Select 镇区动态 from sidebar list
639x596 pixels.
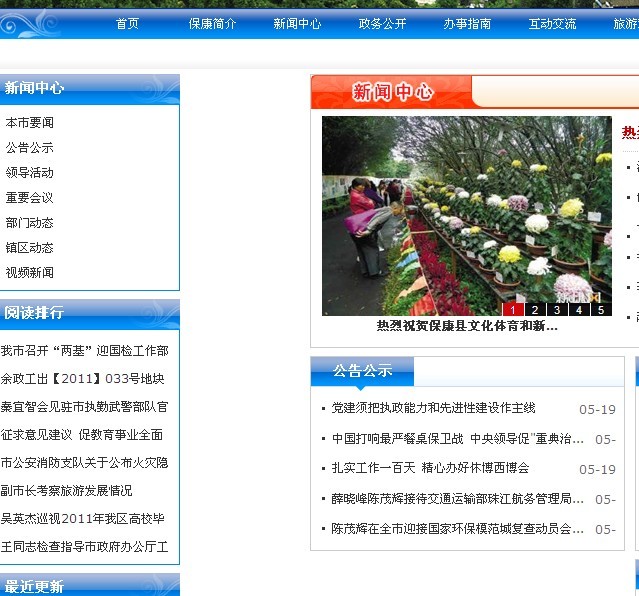pyautogui.click(x=30, y=248)
